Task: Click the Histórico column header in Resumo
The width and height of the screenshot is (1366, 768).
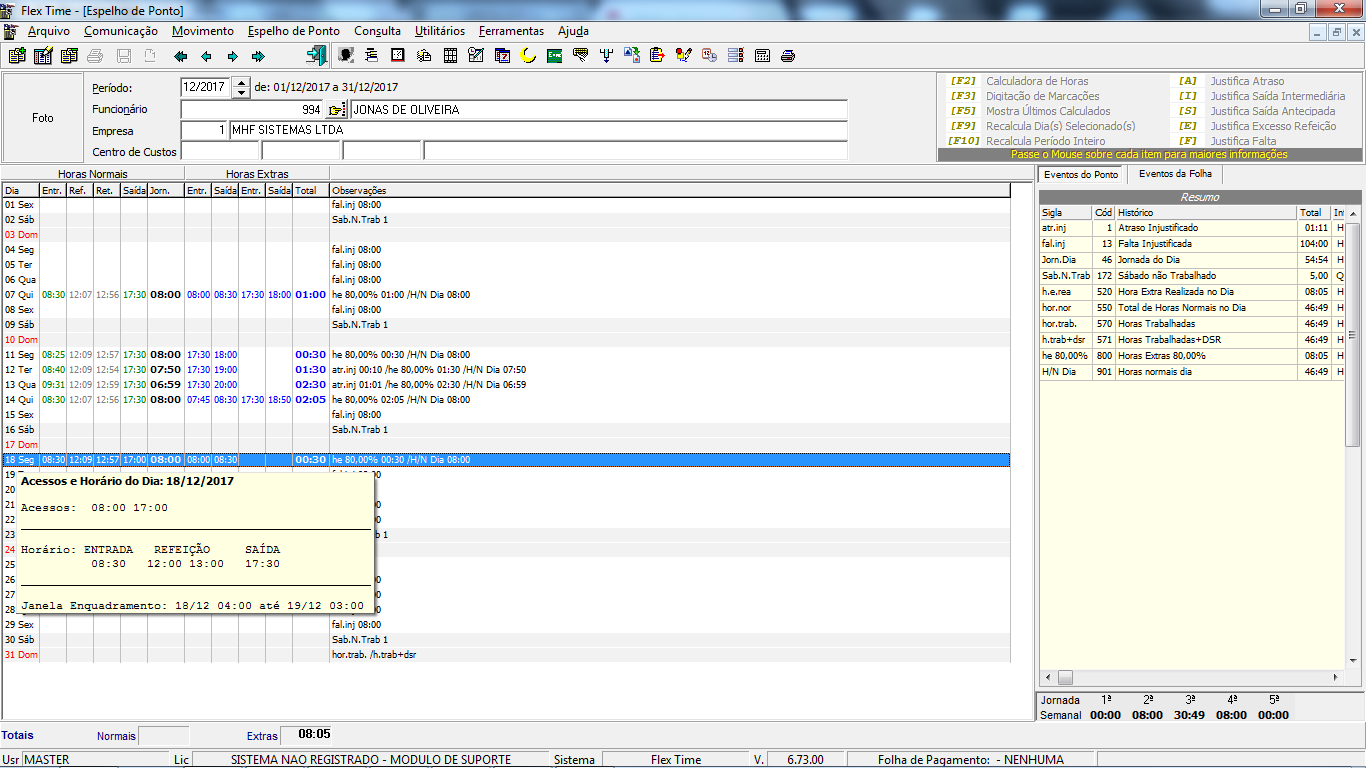Action: 1206,213
